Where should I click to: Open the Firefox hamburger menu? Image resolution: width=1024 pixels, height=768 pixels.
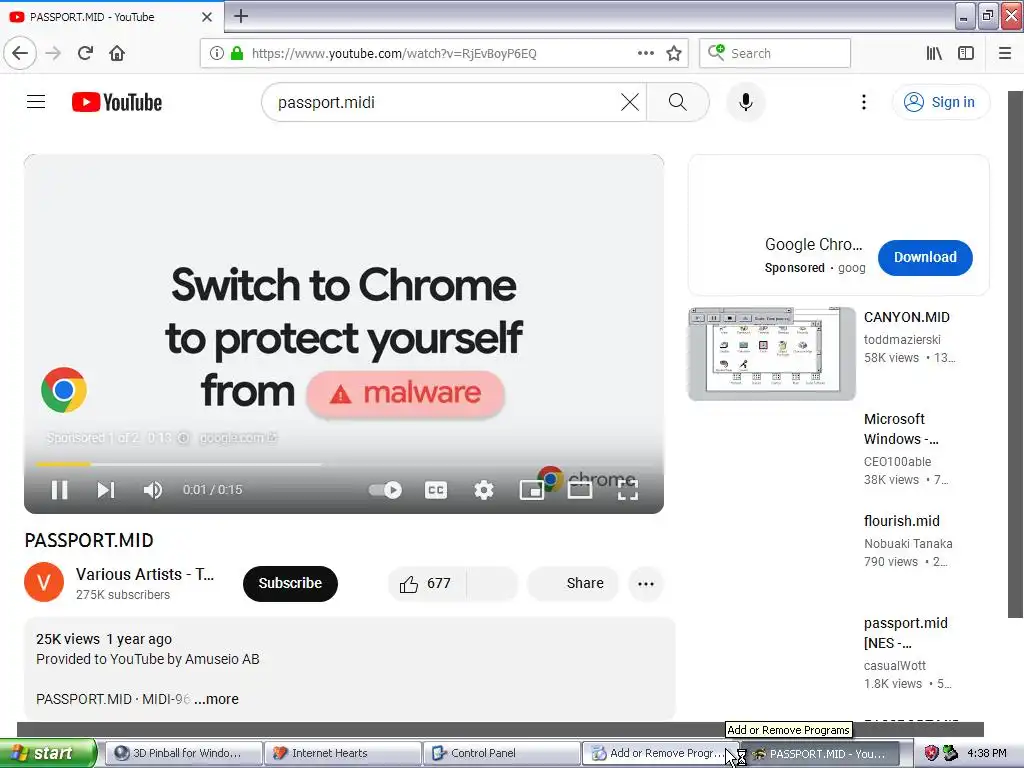1005,53
